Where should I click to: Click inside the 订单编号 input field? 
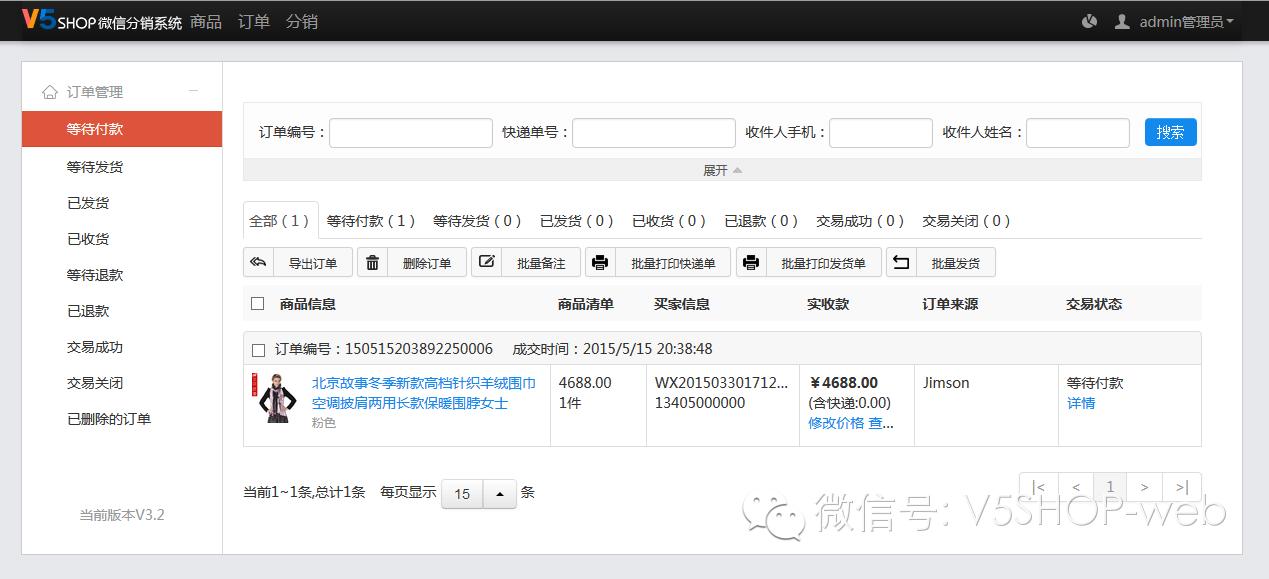point(410,131)
